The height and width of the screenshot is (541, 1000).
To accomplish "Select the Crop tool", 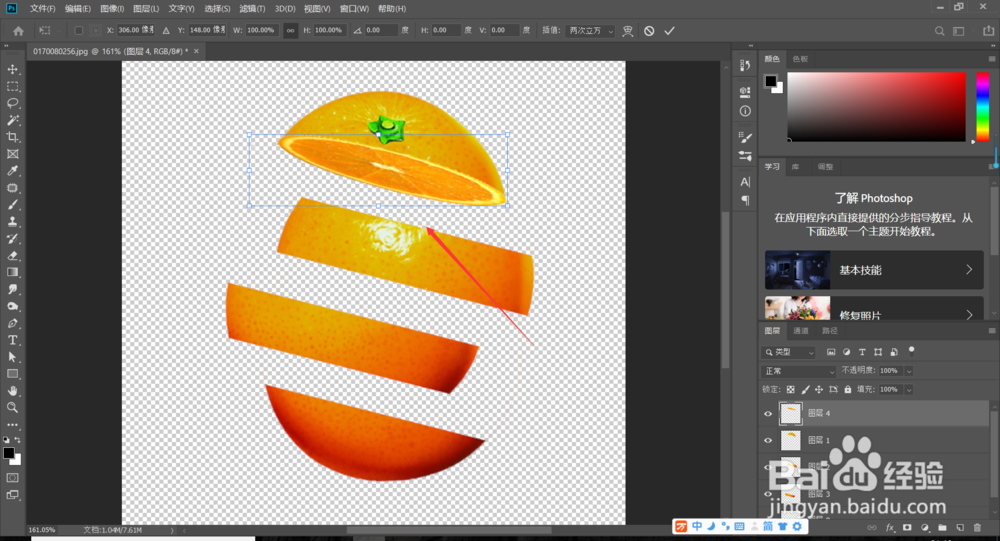I will click(13, 137).
